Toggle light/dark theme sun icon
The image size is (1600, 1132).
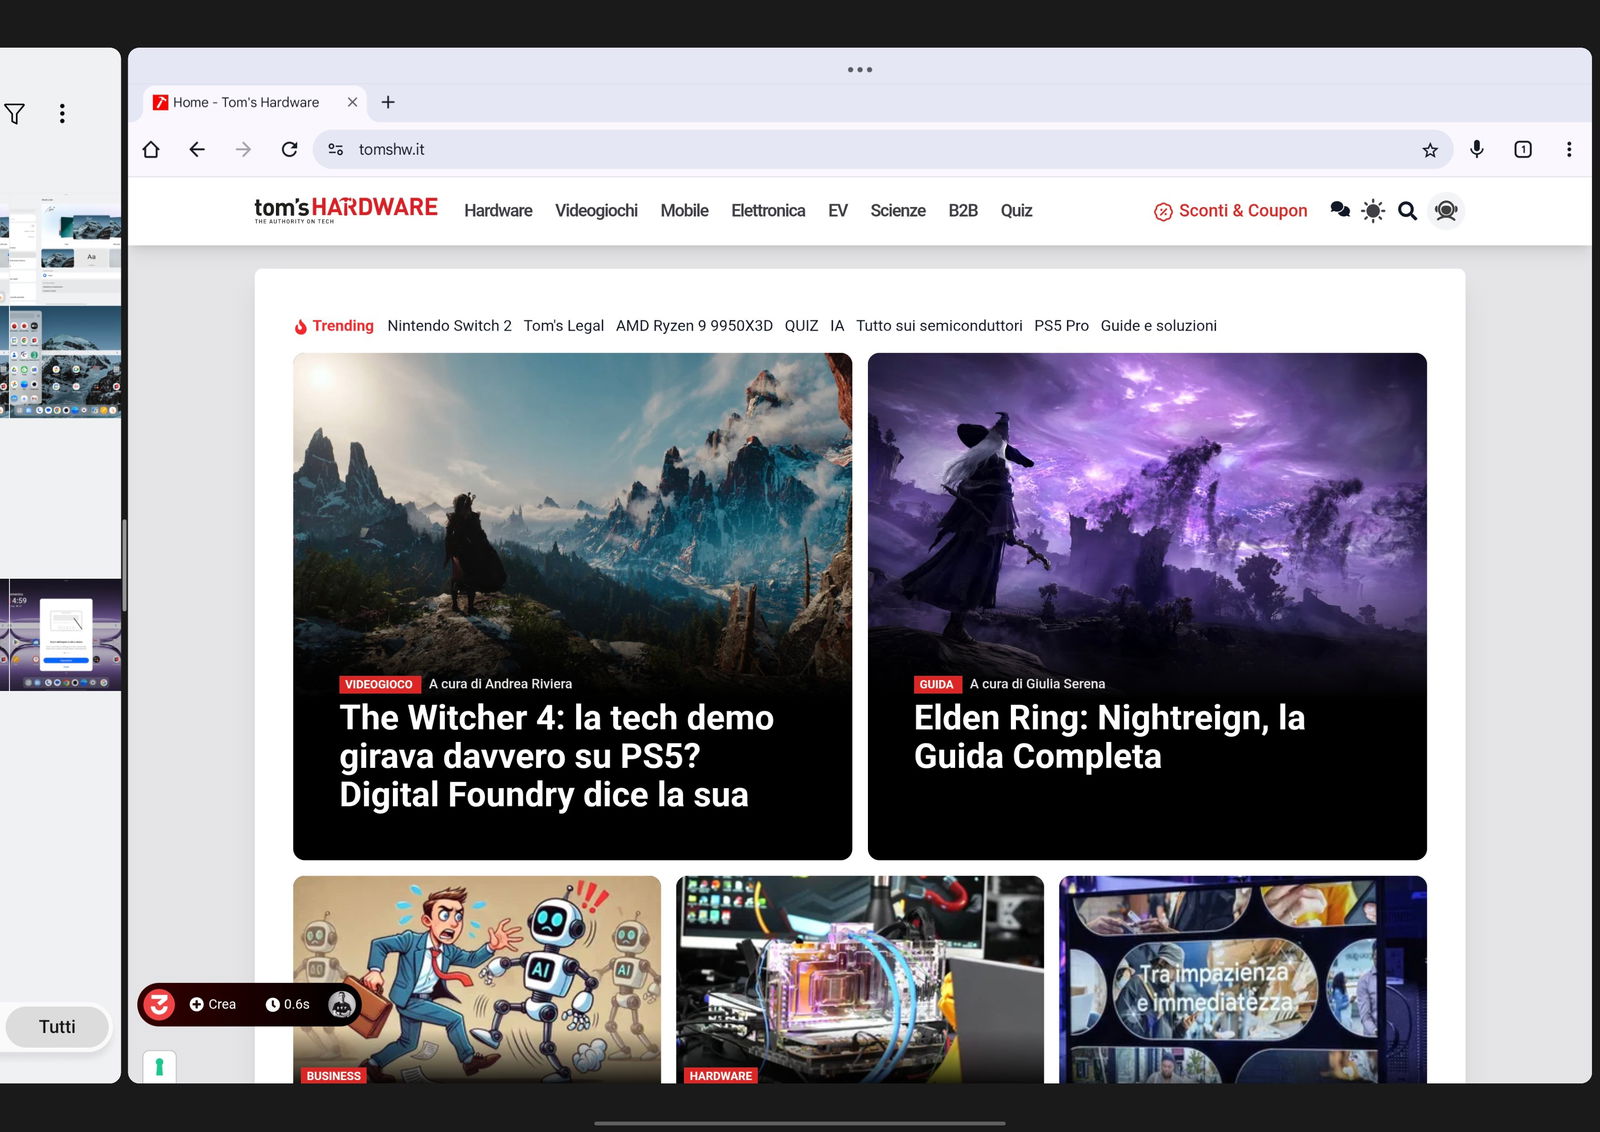(1373, 210)
